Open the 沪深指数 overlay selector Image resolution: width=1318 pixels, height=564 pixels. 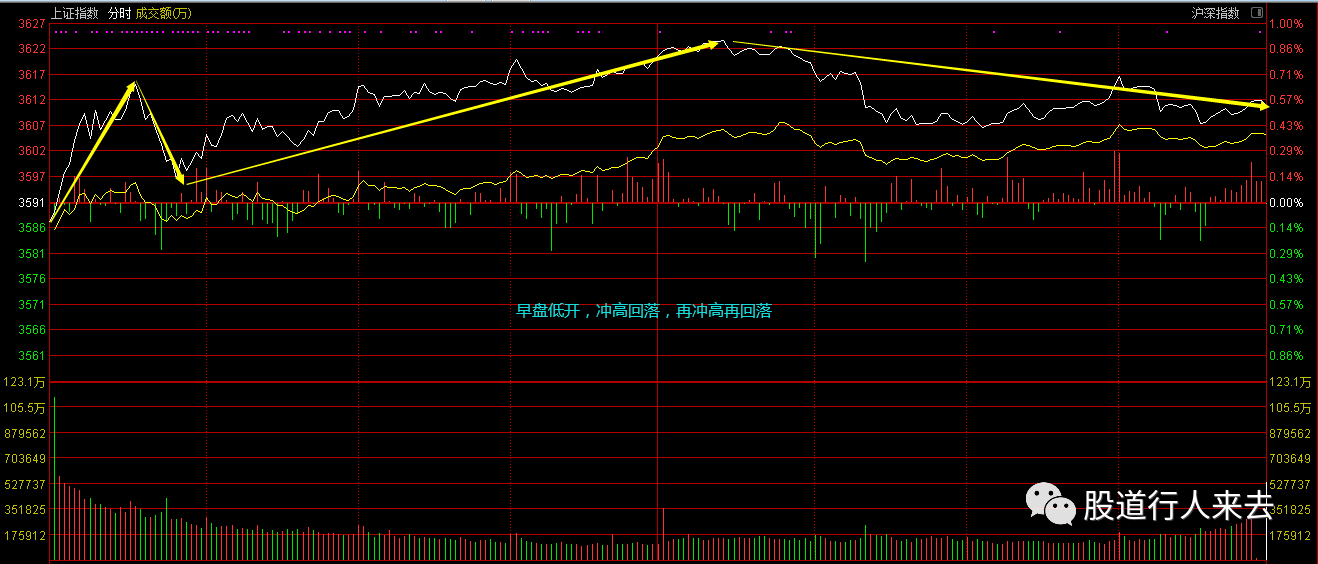tap(1215, 13)
